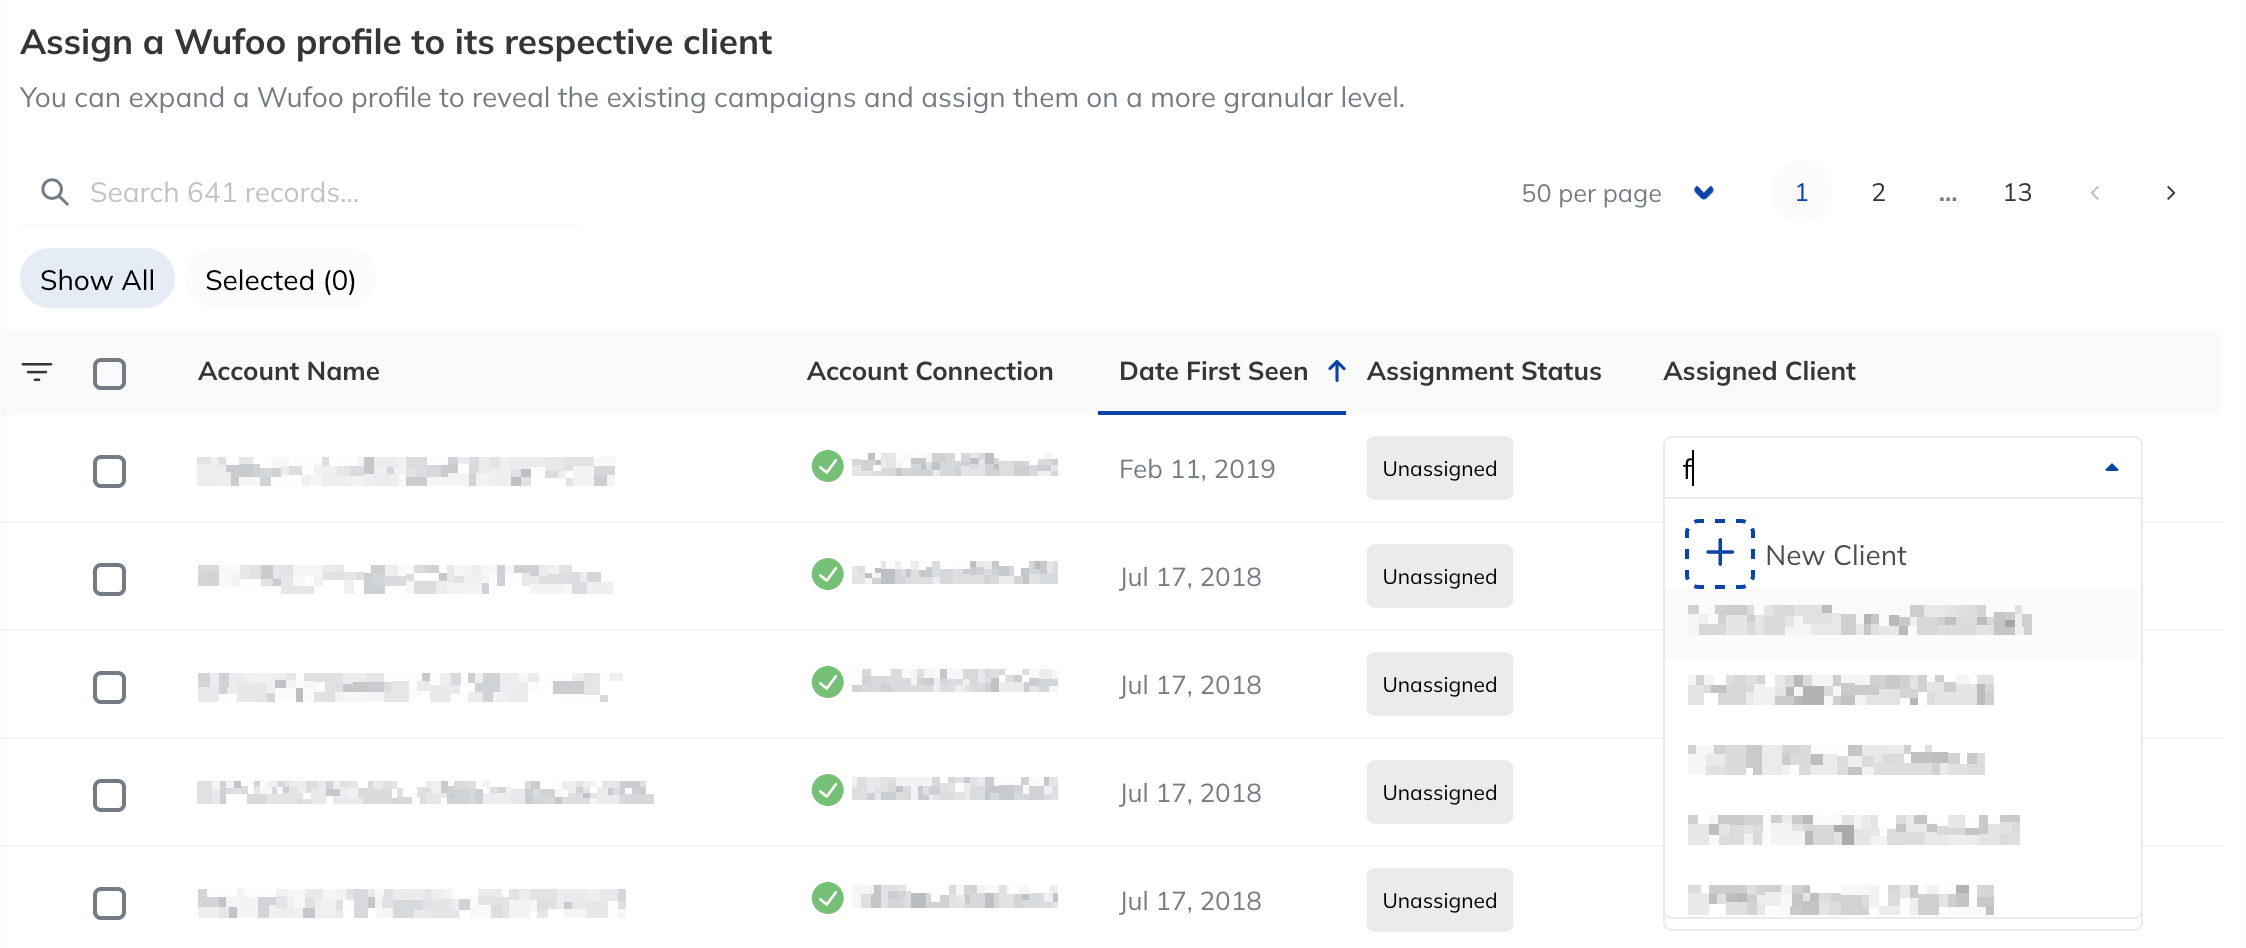Click the Unassigned badge for Feb 11, 2019 row

tap(1439, 468)
